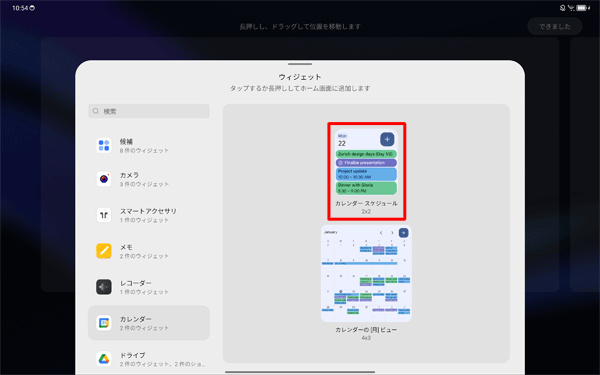Tap the できました done button
Screen dimensions: 600x375
click(555, 26)
